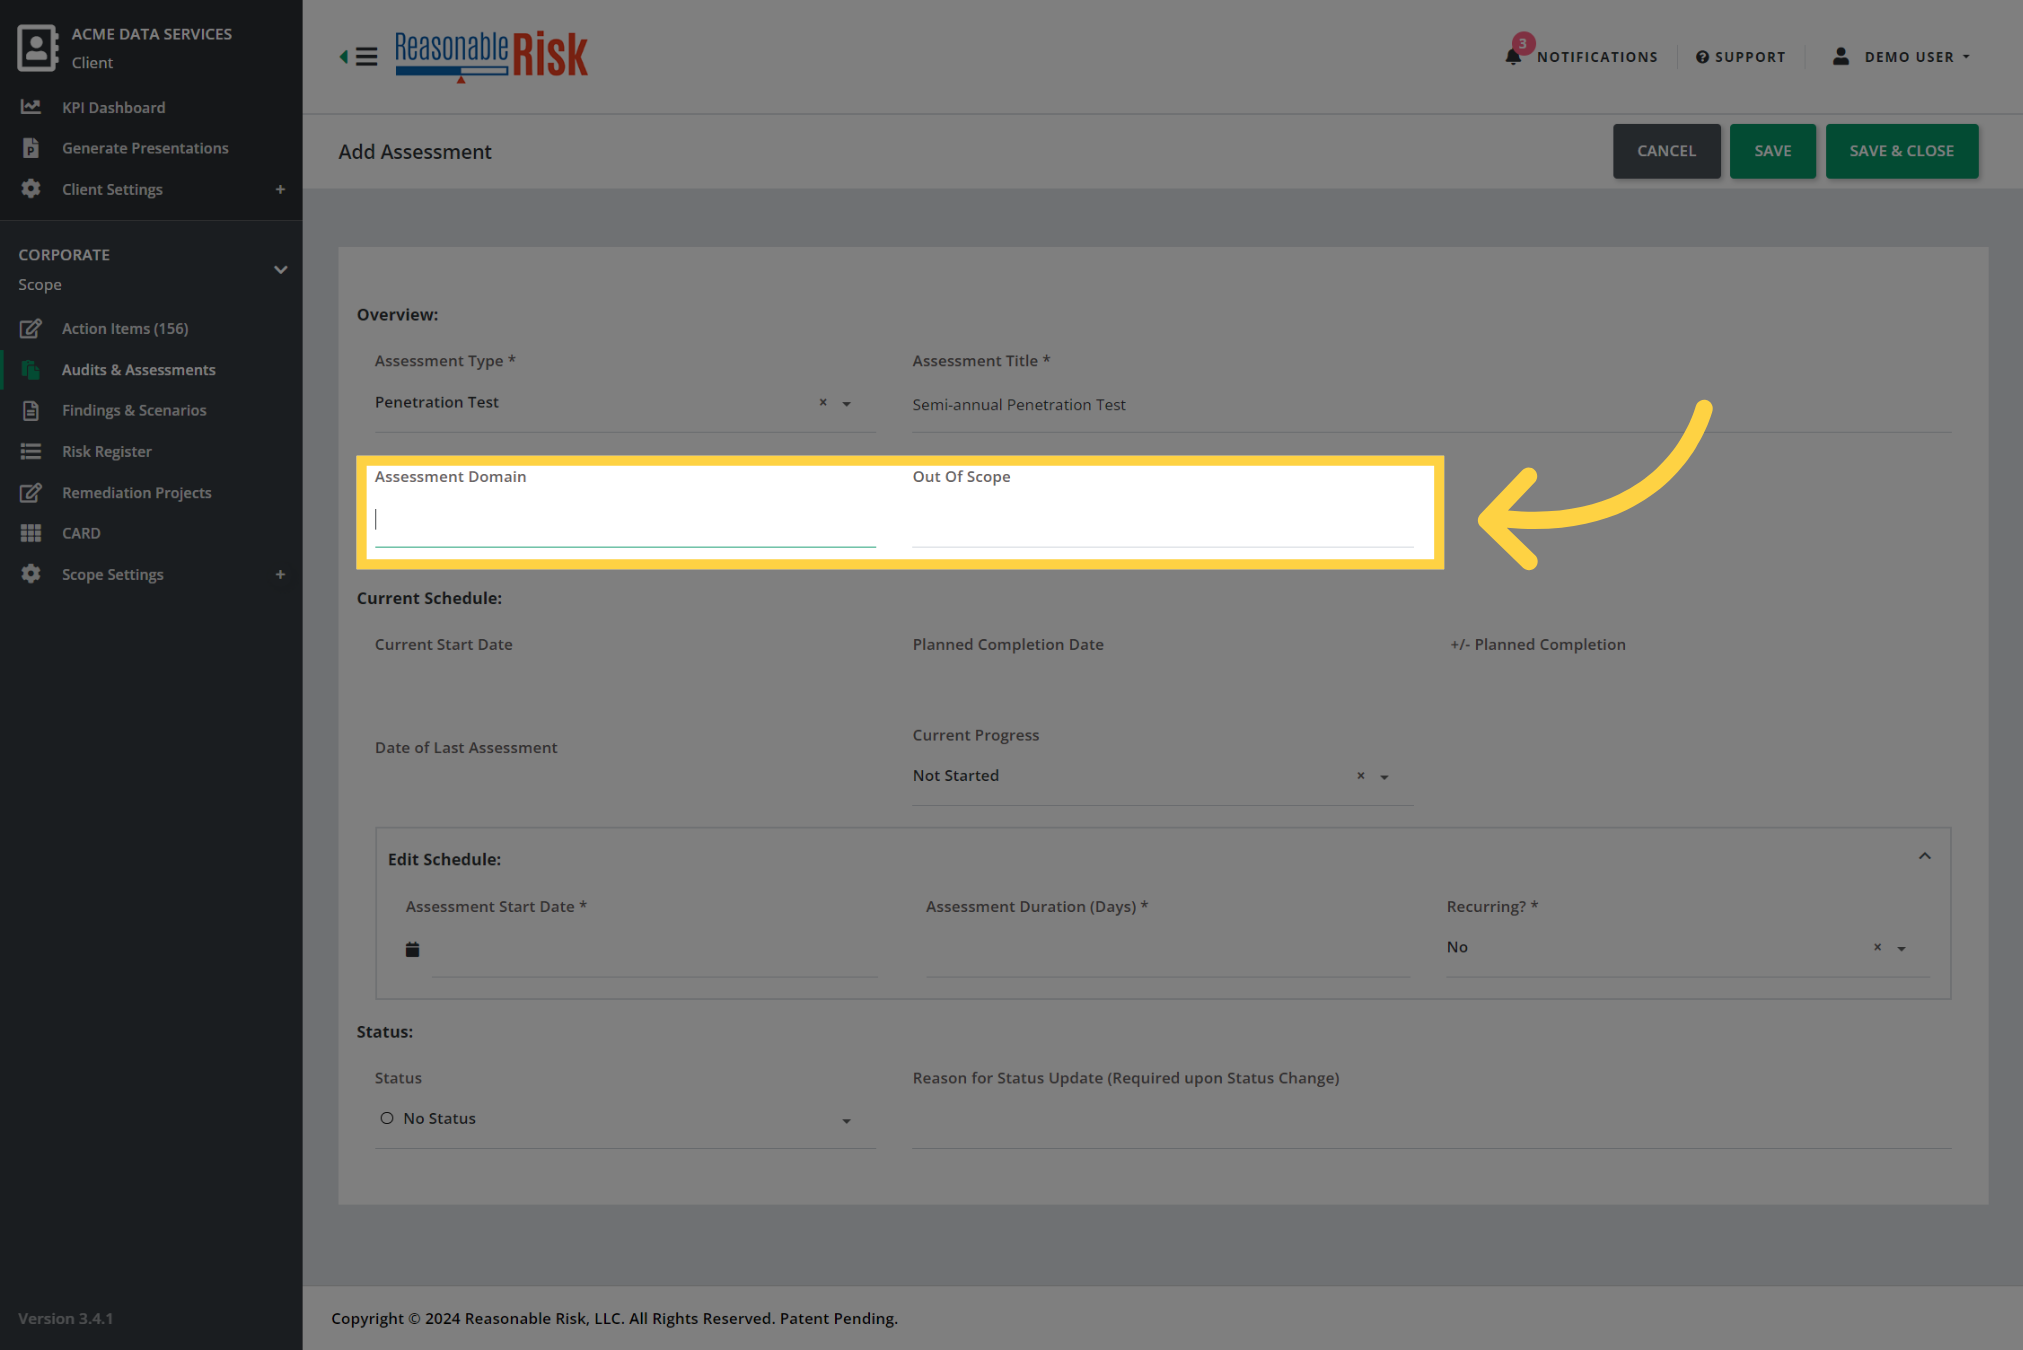Click Findings & Scenarios document icon
The height and width of the screenshot is (1350, 2023).
pos(31,410)
